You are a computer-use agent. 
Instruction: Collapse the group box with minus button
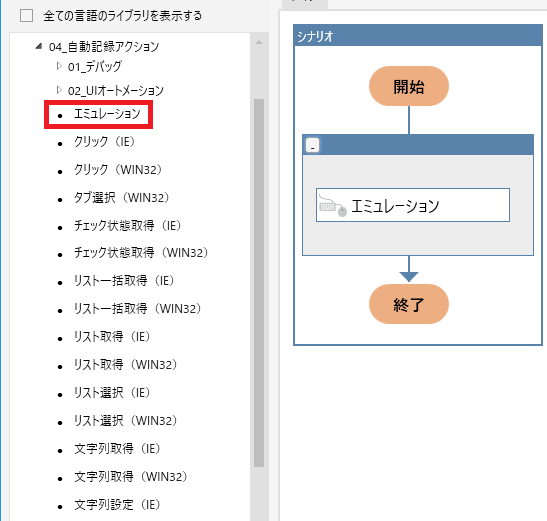312,145
